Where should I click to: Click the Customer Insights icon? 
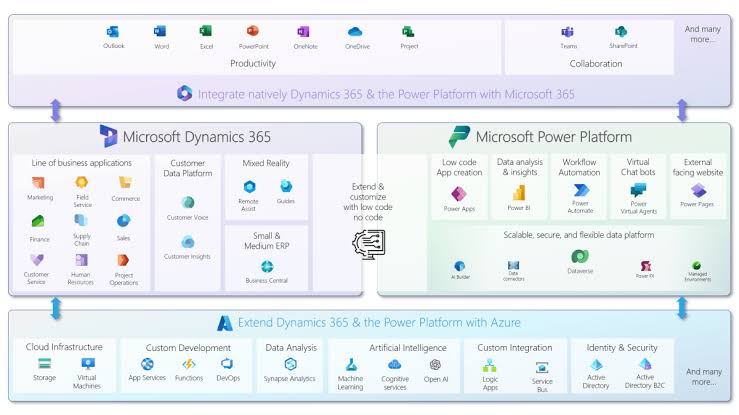click(188, 242)
